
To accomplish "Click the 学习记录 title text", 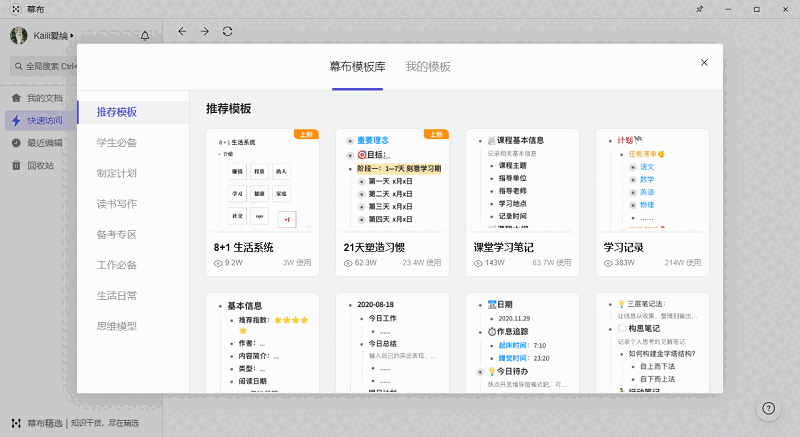I will tap(623, 247).
